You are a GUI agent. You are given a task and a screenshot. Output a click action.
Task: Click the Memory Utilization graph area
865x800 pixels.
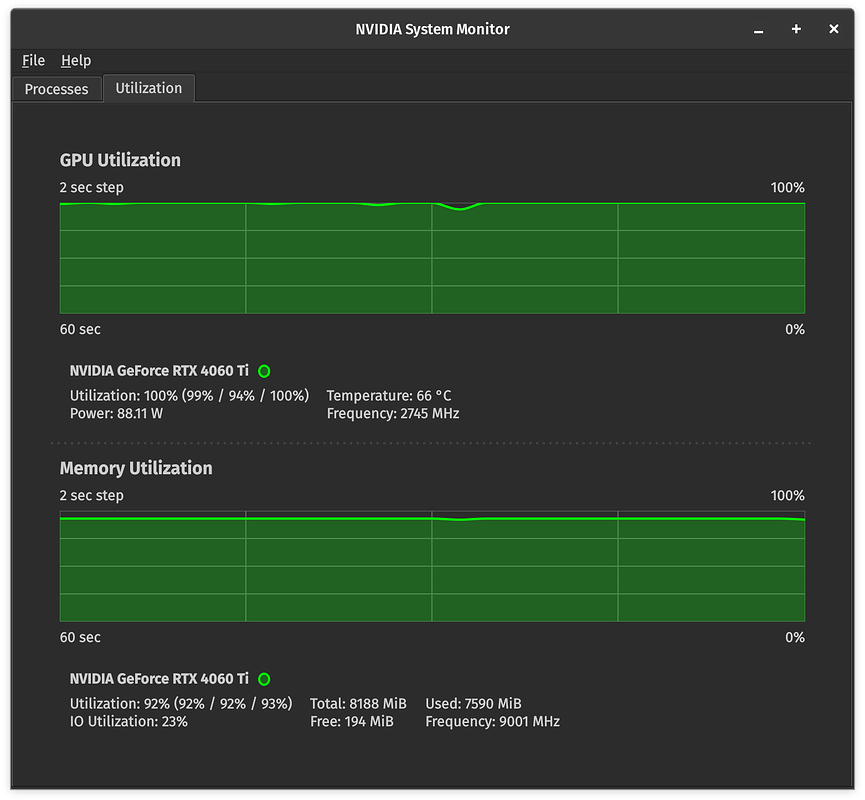(432, 566)
